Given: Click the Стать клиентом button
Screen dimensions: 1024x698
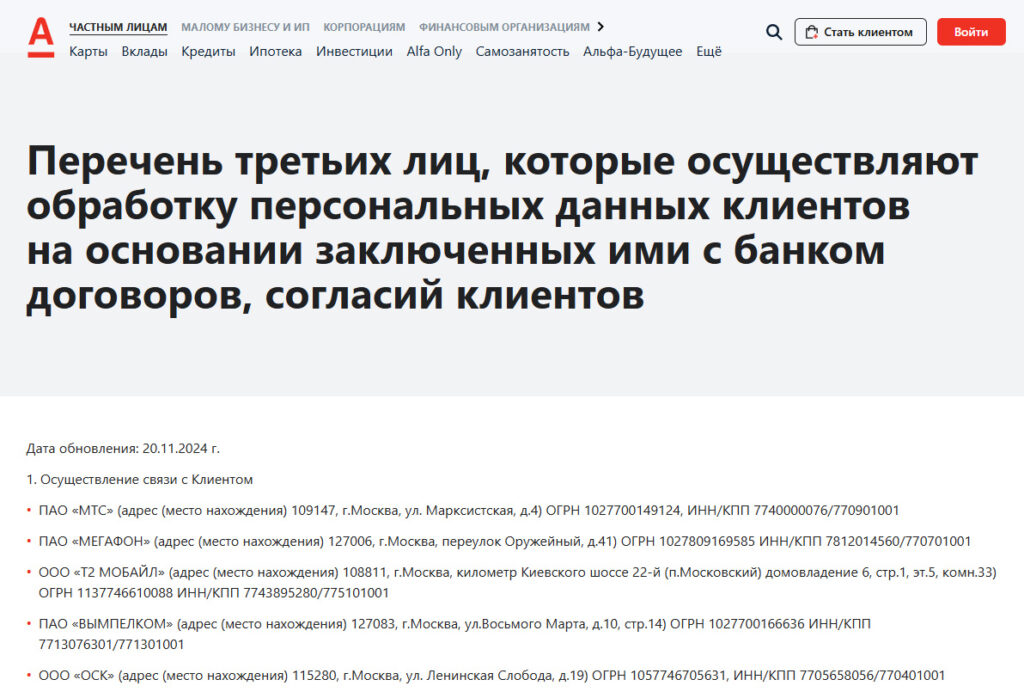Looking at the screenshot, I should tap(860, 32).
